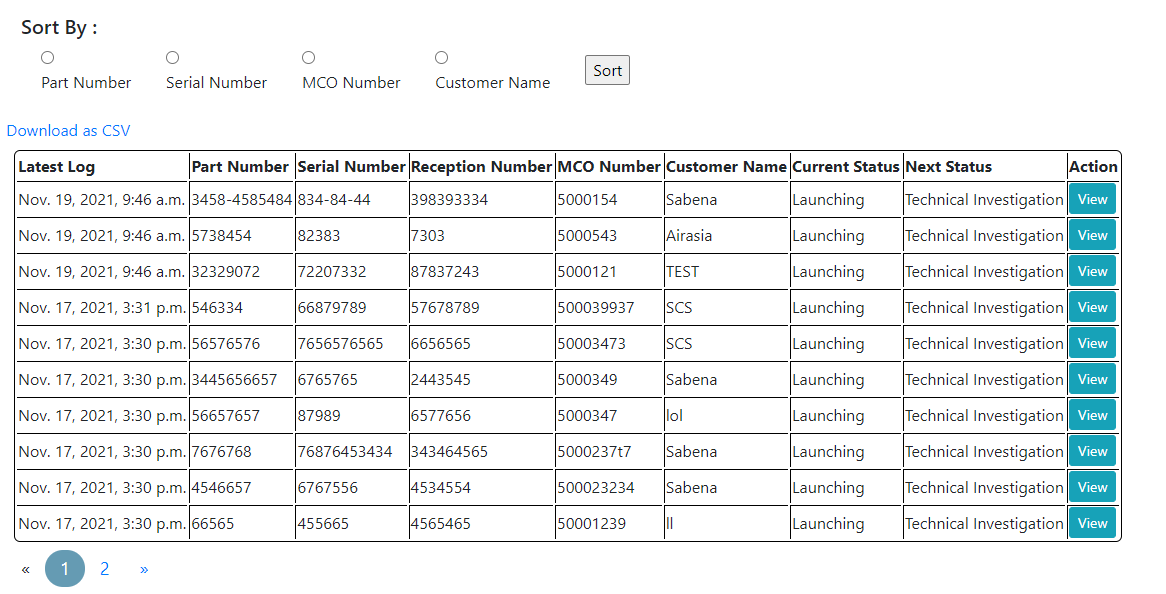This screenshot has height=594, width=1166.
Task: Click part number 66565 cell
Action: (242, 523)
